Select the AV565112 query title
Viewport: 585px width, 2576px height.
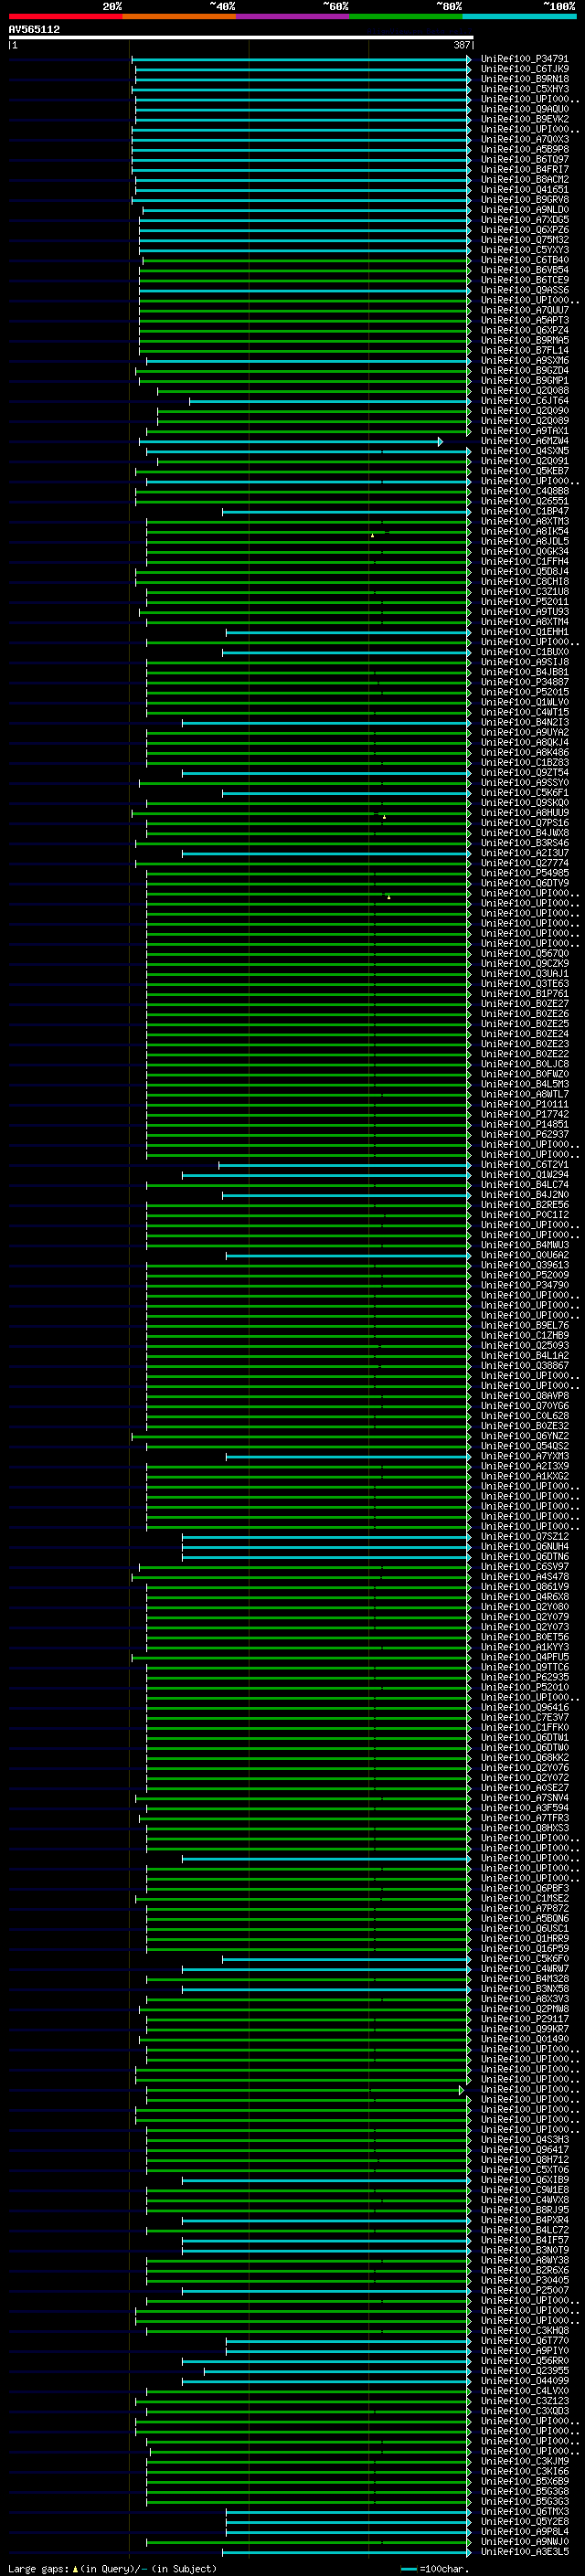click(34, 30)
